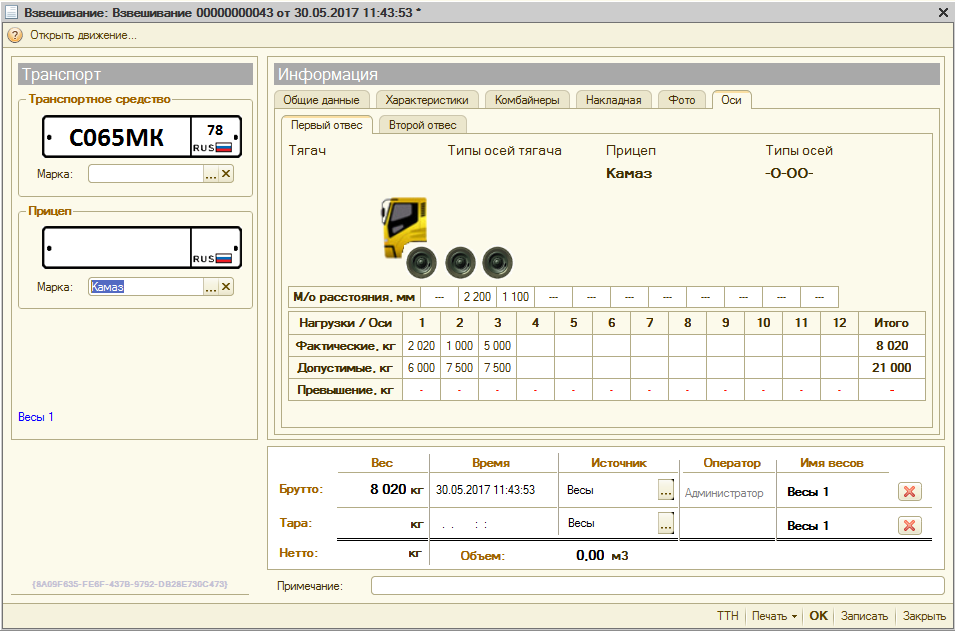Open vehicle Марка selection ellipsis button
The image size is (955, 631).
[210, 174]
